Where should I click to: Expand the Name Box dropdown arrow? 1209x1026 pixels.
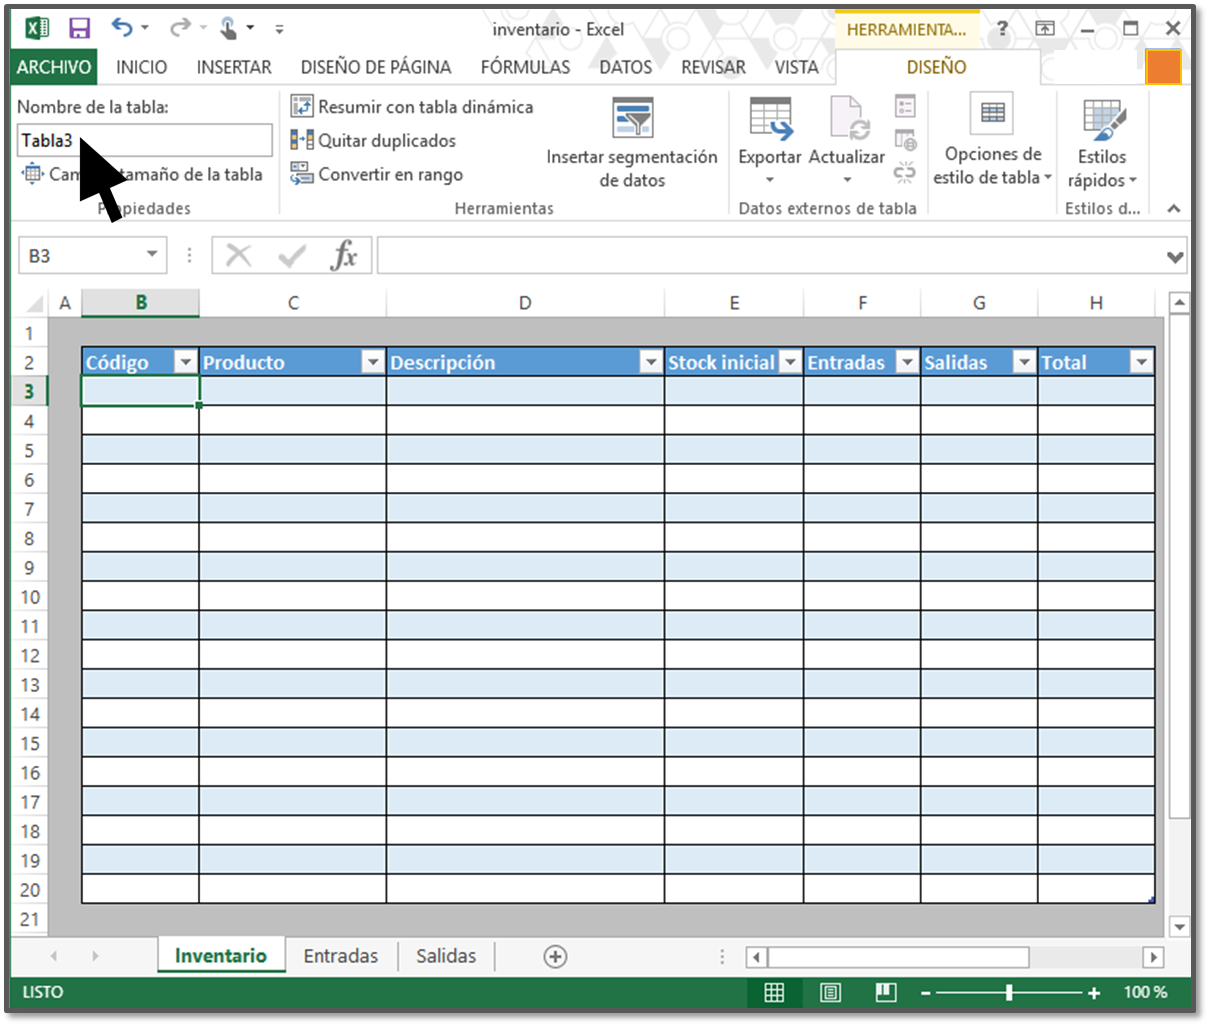[152, 255]
